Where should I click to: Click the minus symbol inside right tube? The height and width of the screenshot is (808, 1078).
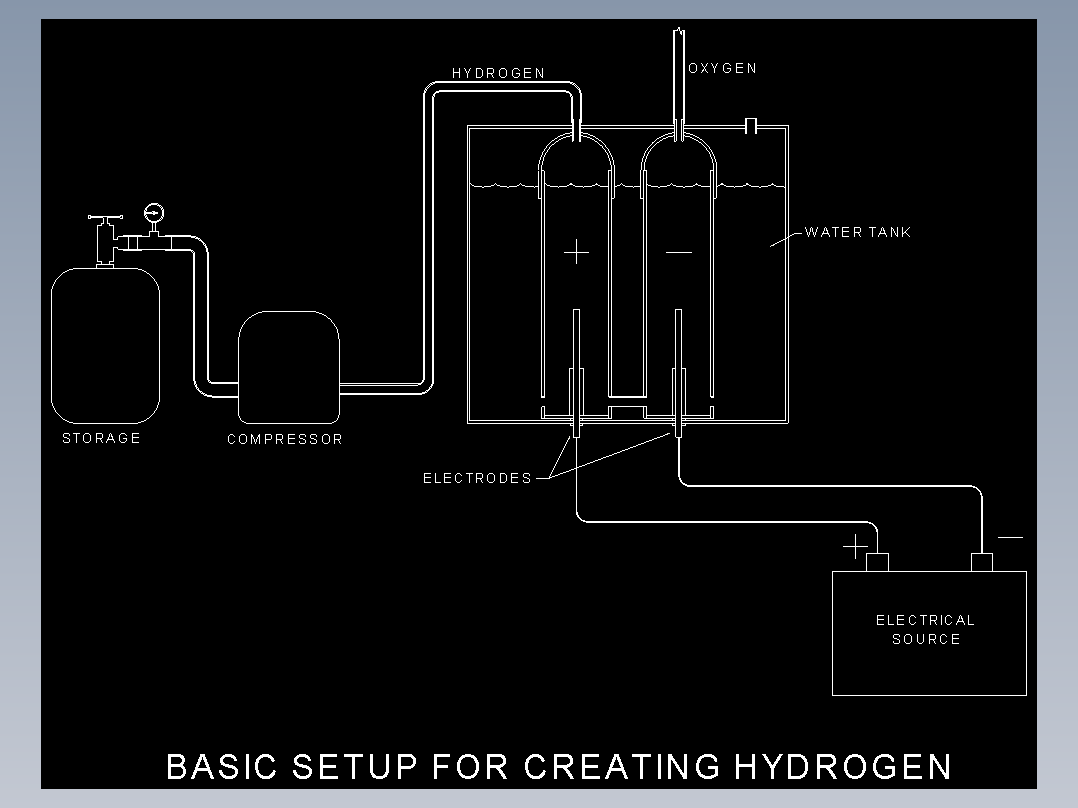(x=679, y=252)
